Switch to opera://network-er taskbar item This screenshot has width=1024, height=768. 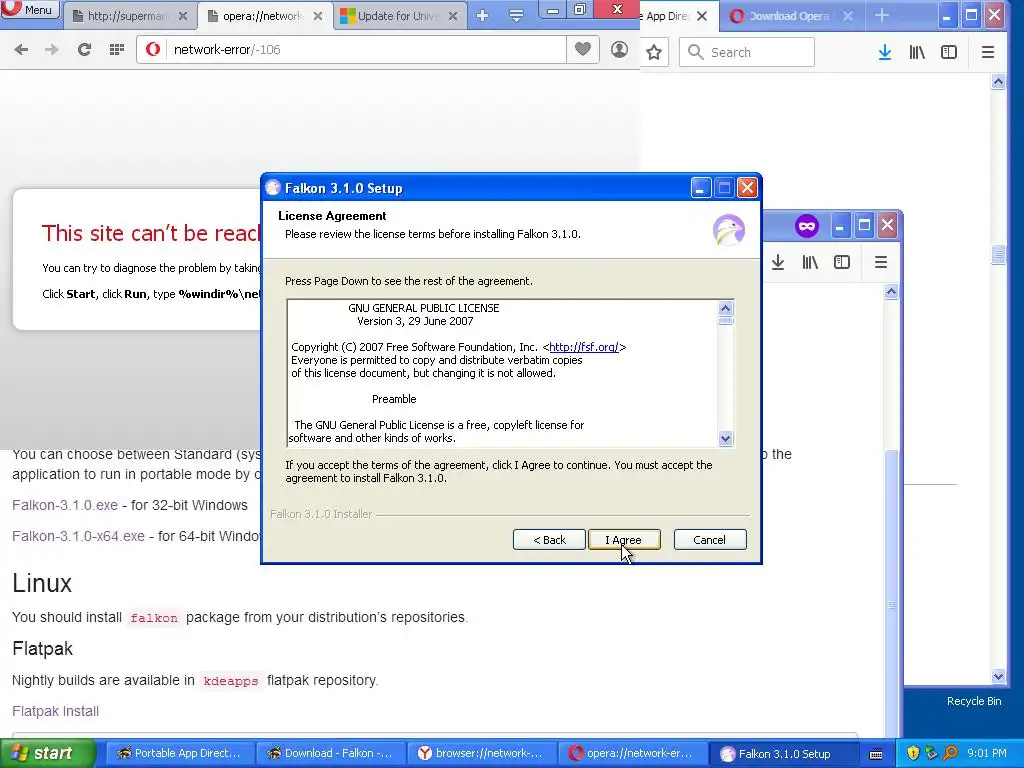(632, 754)
